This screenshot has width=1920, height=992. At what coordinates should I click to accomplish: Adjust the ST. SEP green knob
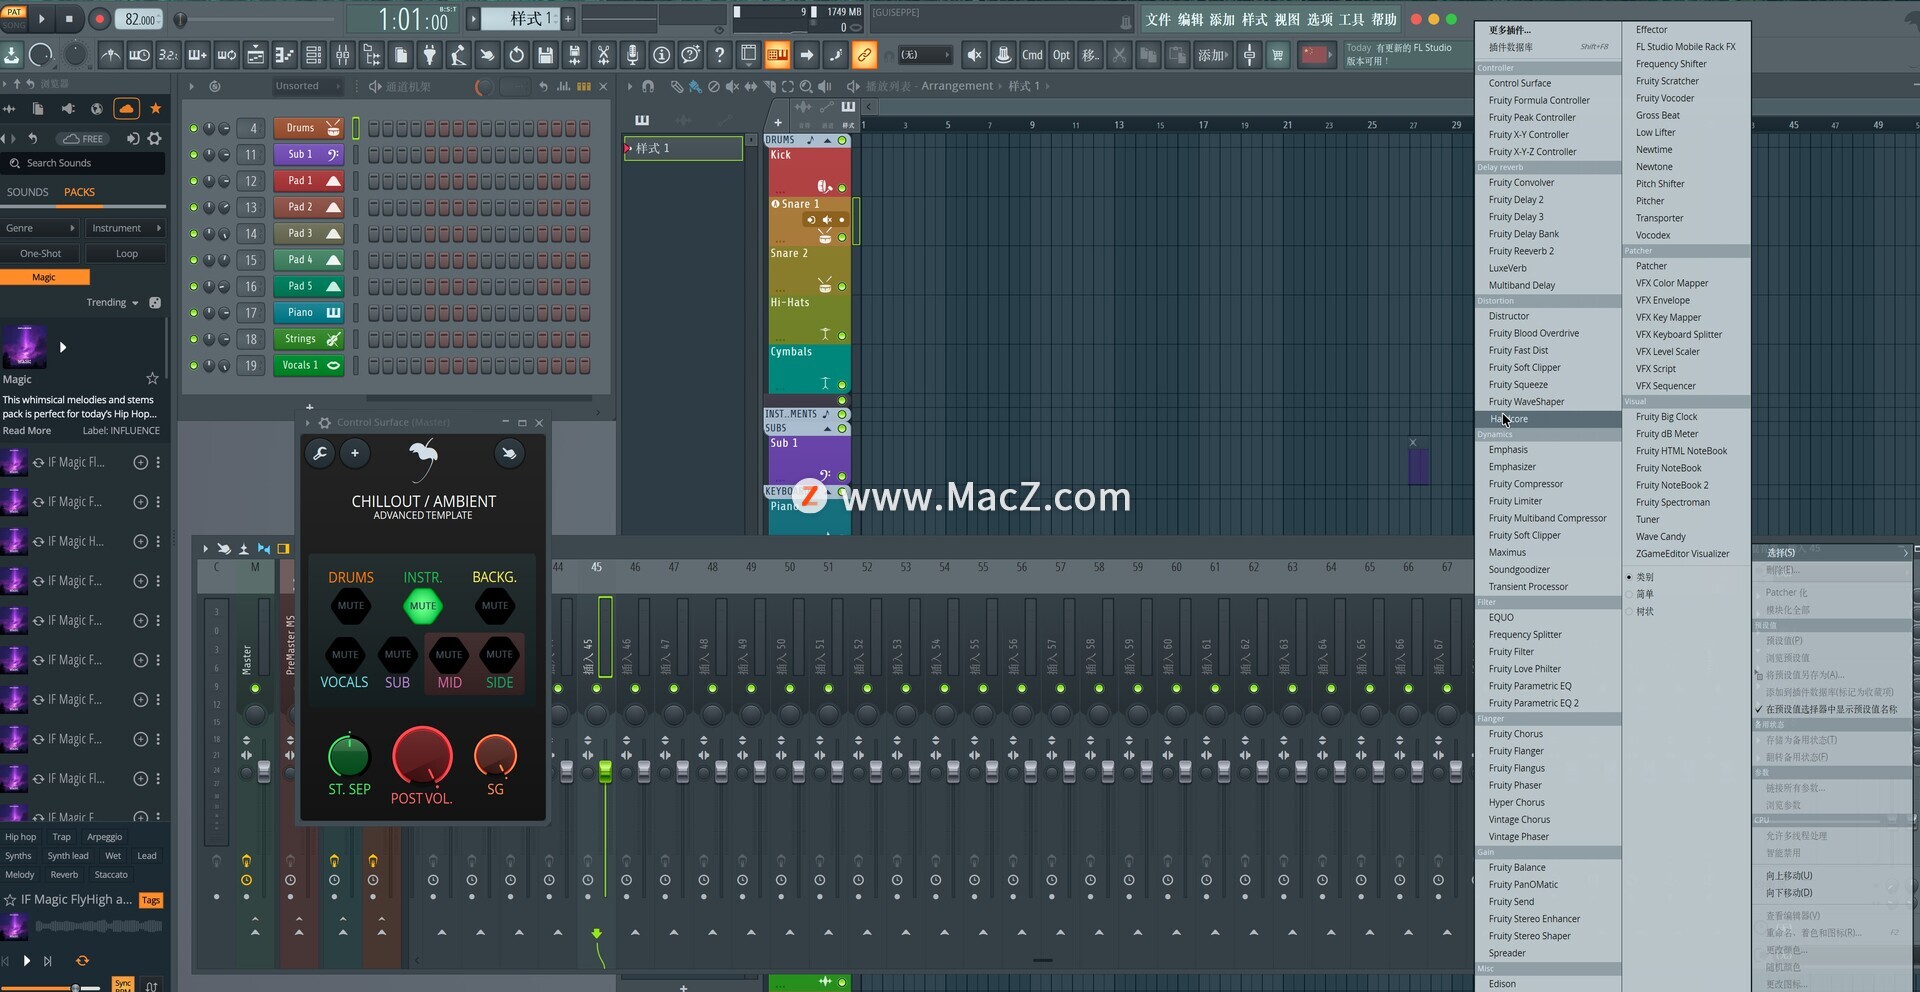click(x=348, y=757)
